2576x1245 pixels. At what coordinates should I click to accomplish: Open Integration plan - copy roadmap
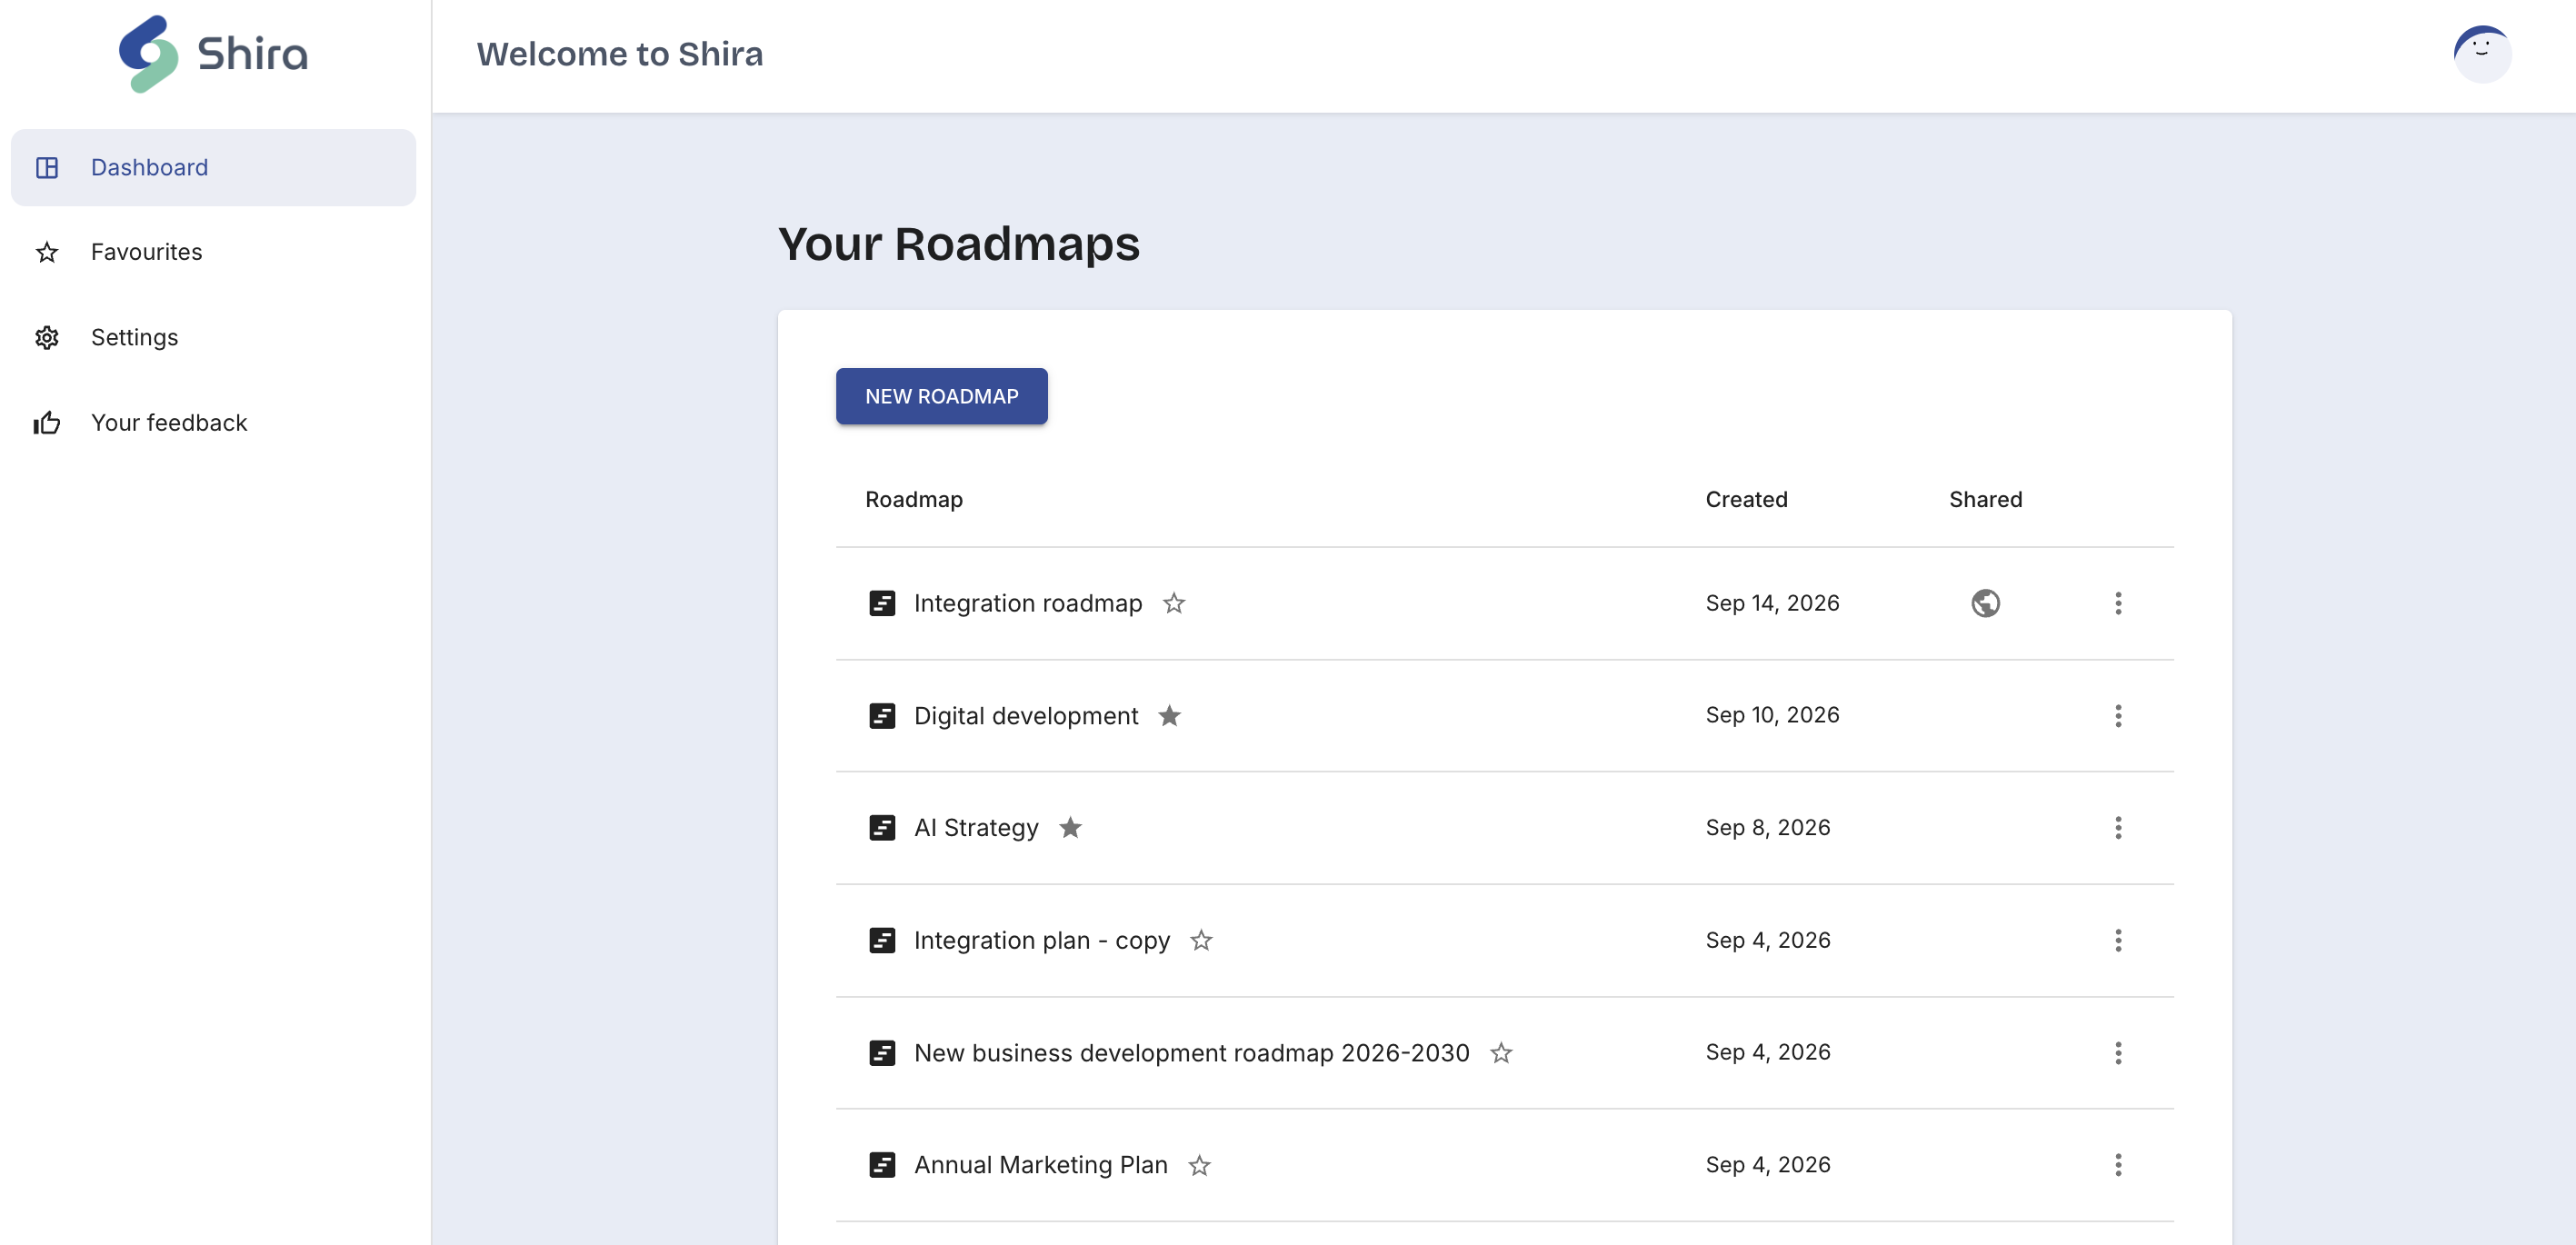(x=1041, y=941)
